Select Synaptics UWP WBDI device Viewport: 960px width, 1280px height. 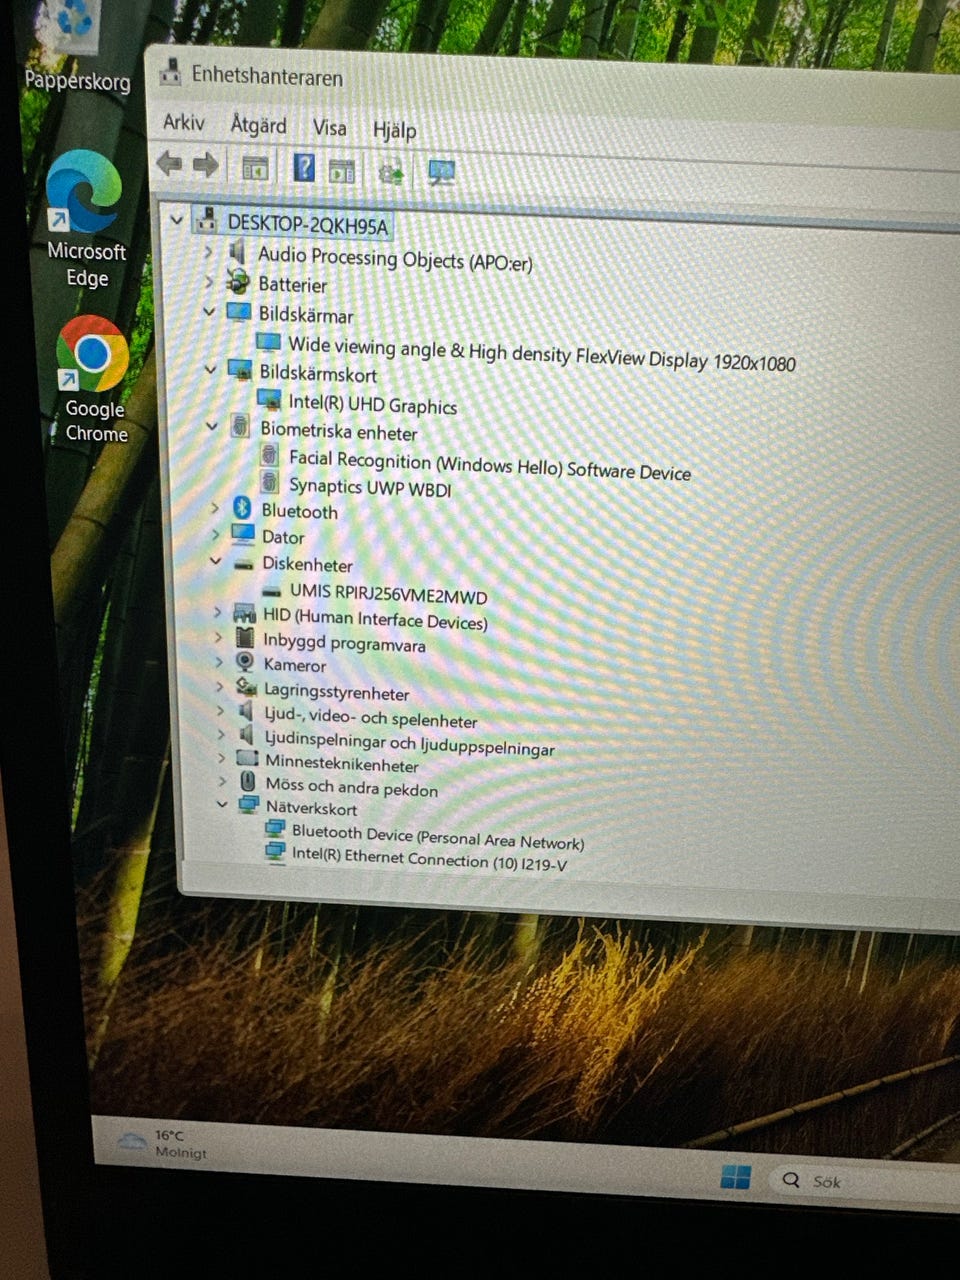370,487
